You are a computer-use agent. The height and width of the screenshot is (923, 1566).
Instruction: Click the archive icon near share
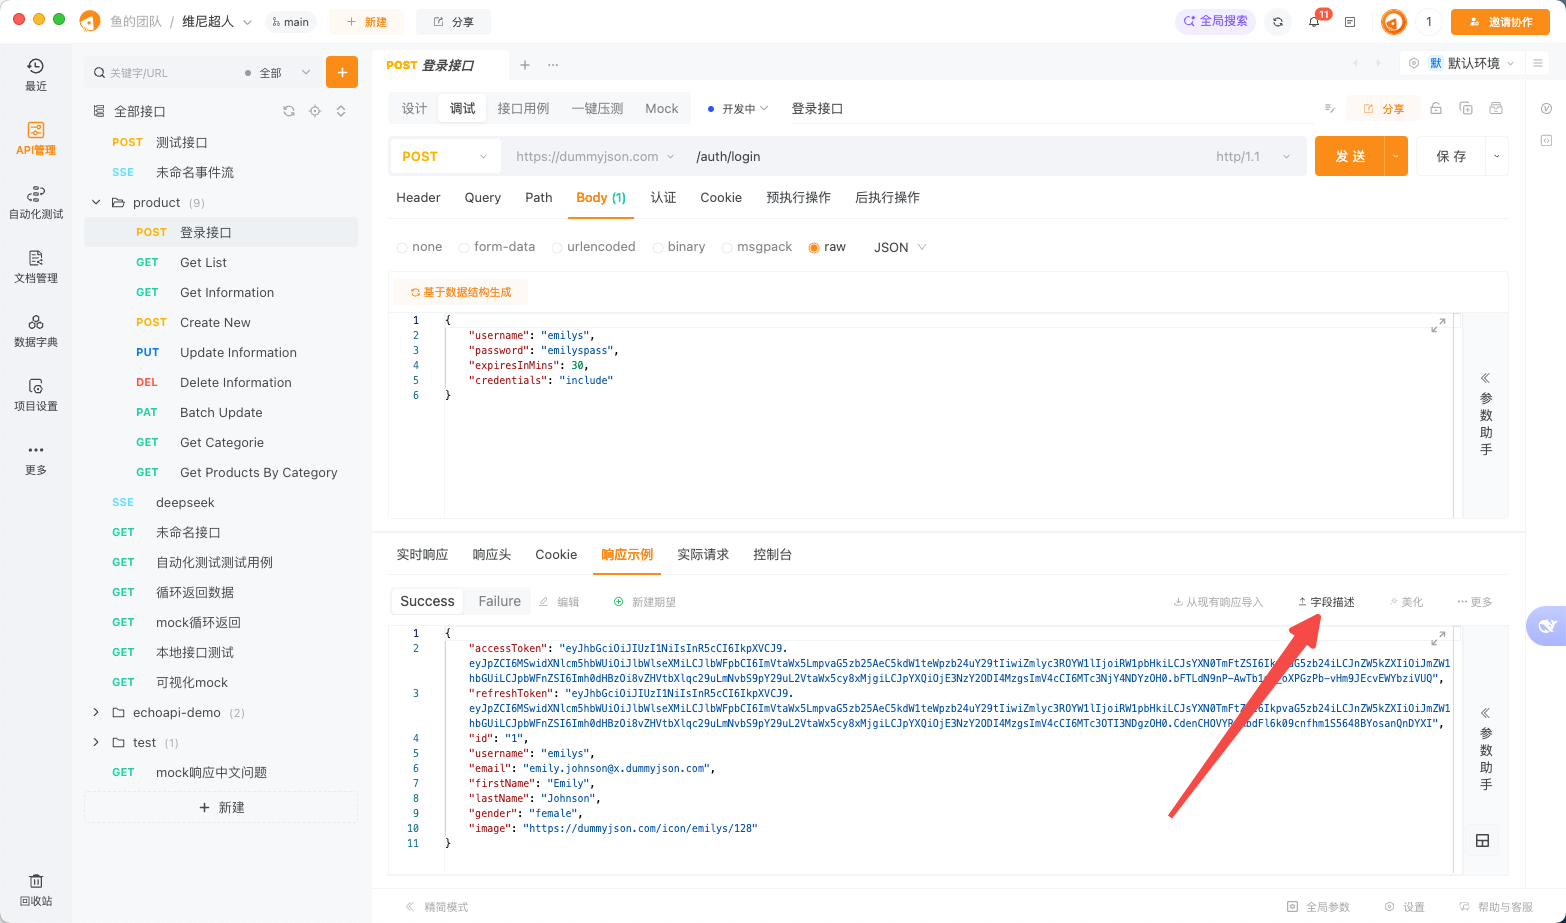(x=1496, y=108)
